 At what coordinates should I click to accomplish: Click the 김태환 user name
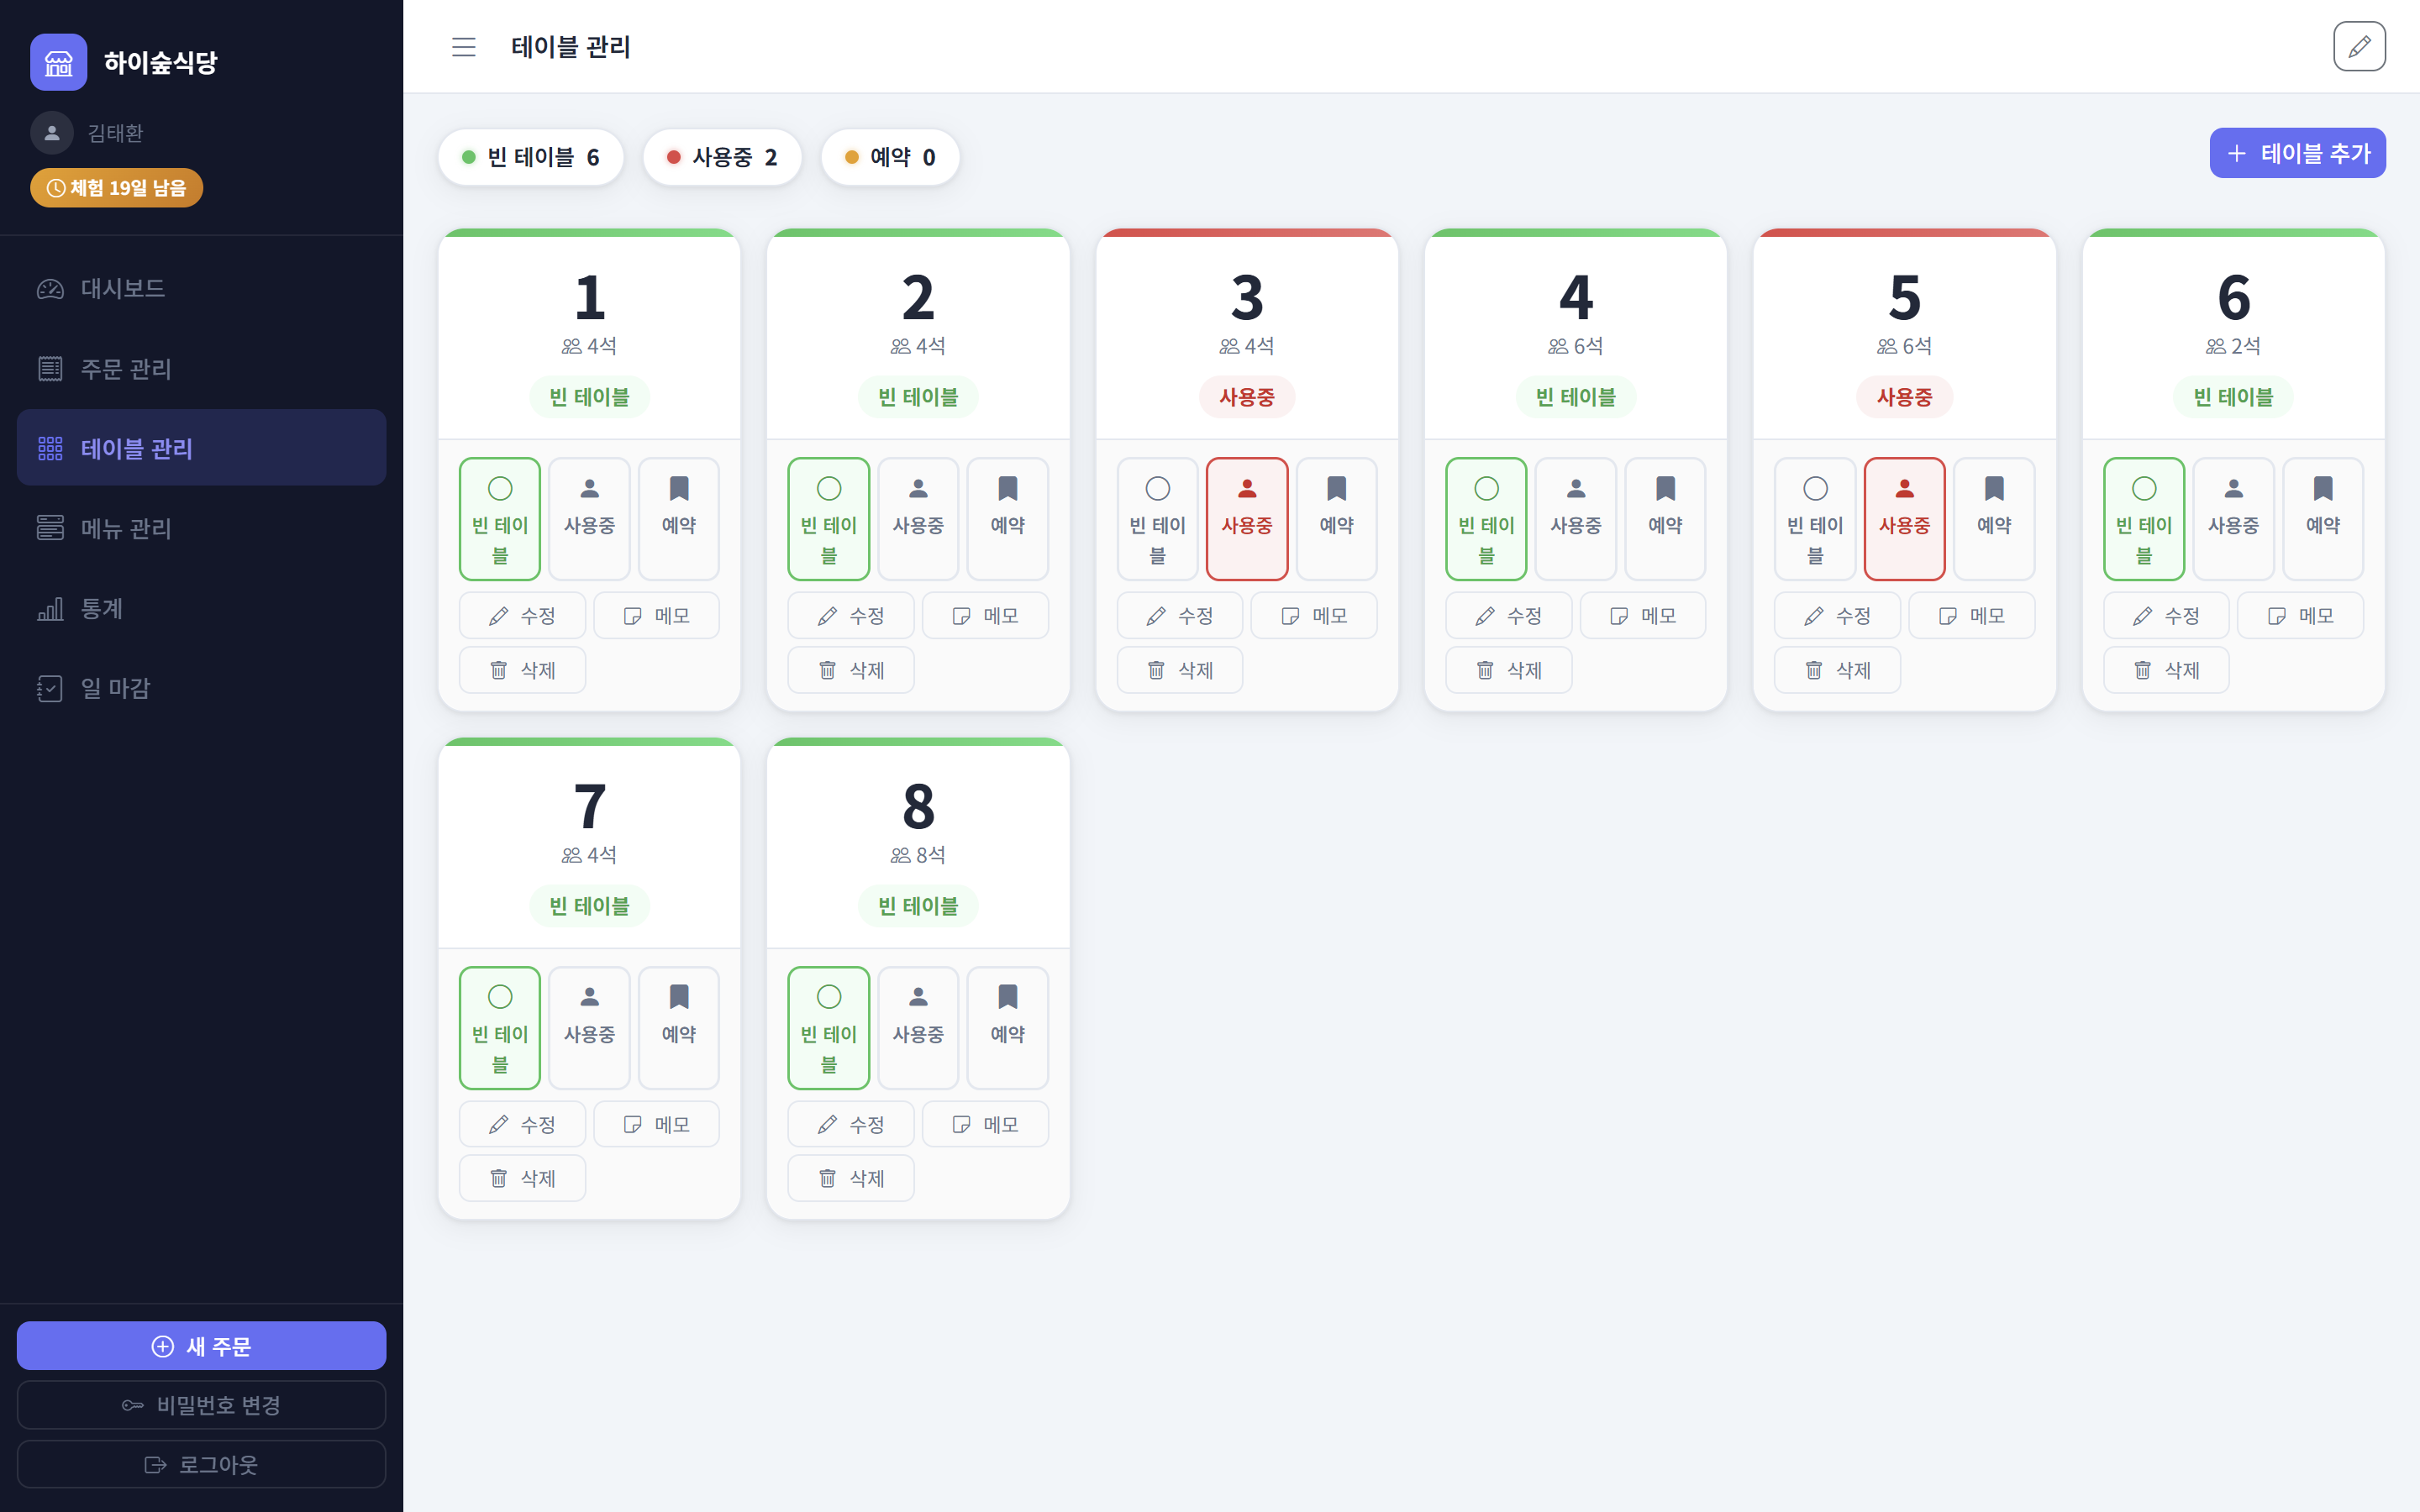[x=115, y=133]
